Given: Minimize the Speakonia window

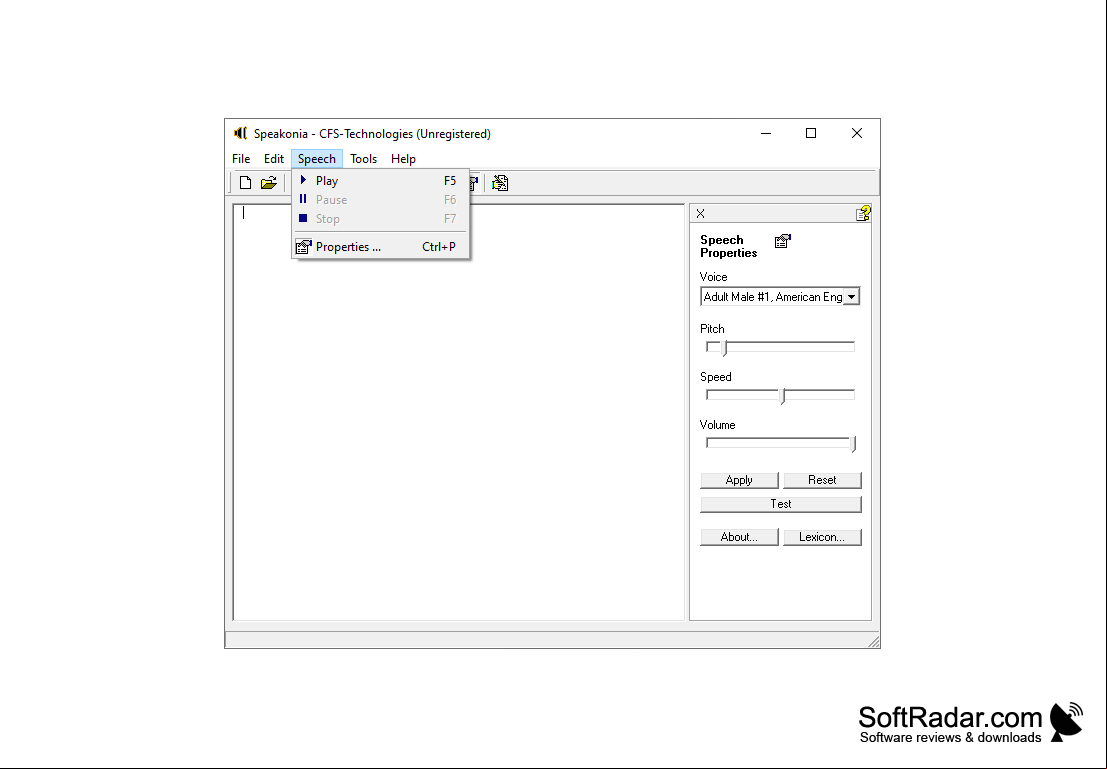Looking at the screenshot, I should click(766, 133).
